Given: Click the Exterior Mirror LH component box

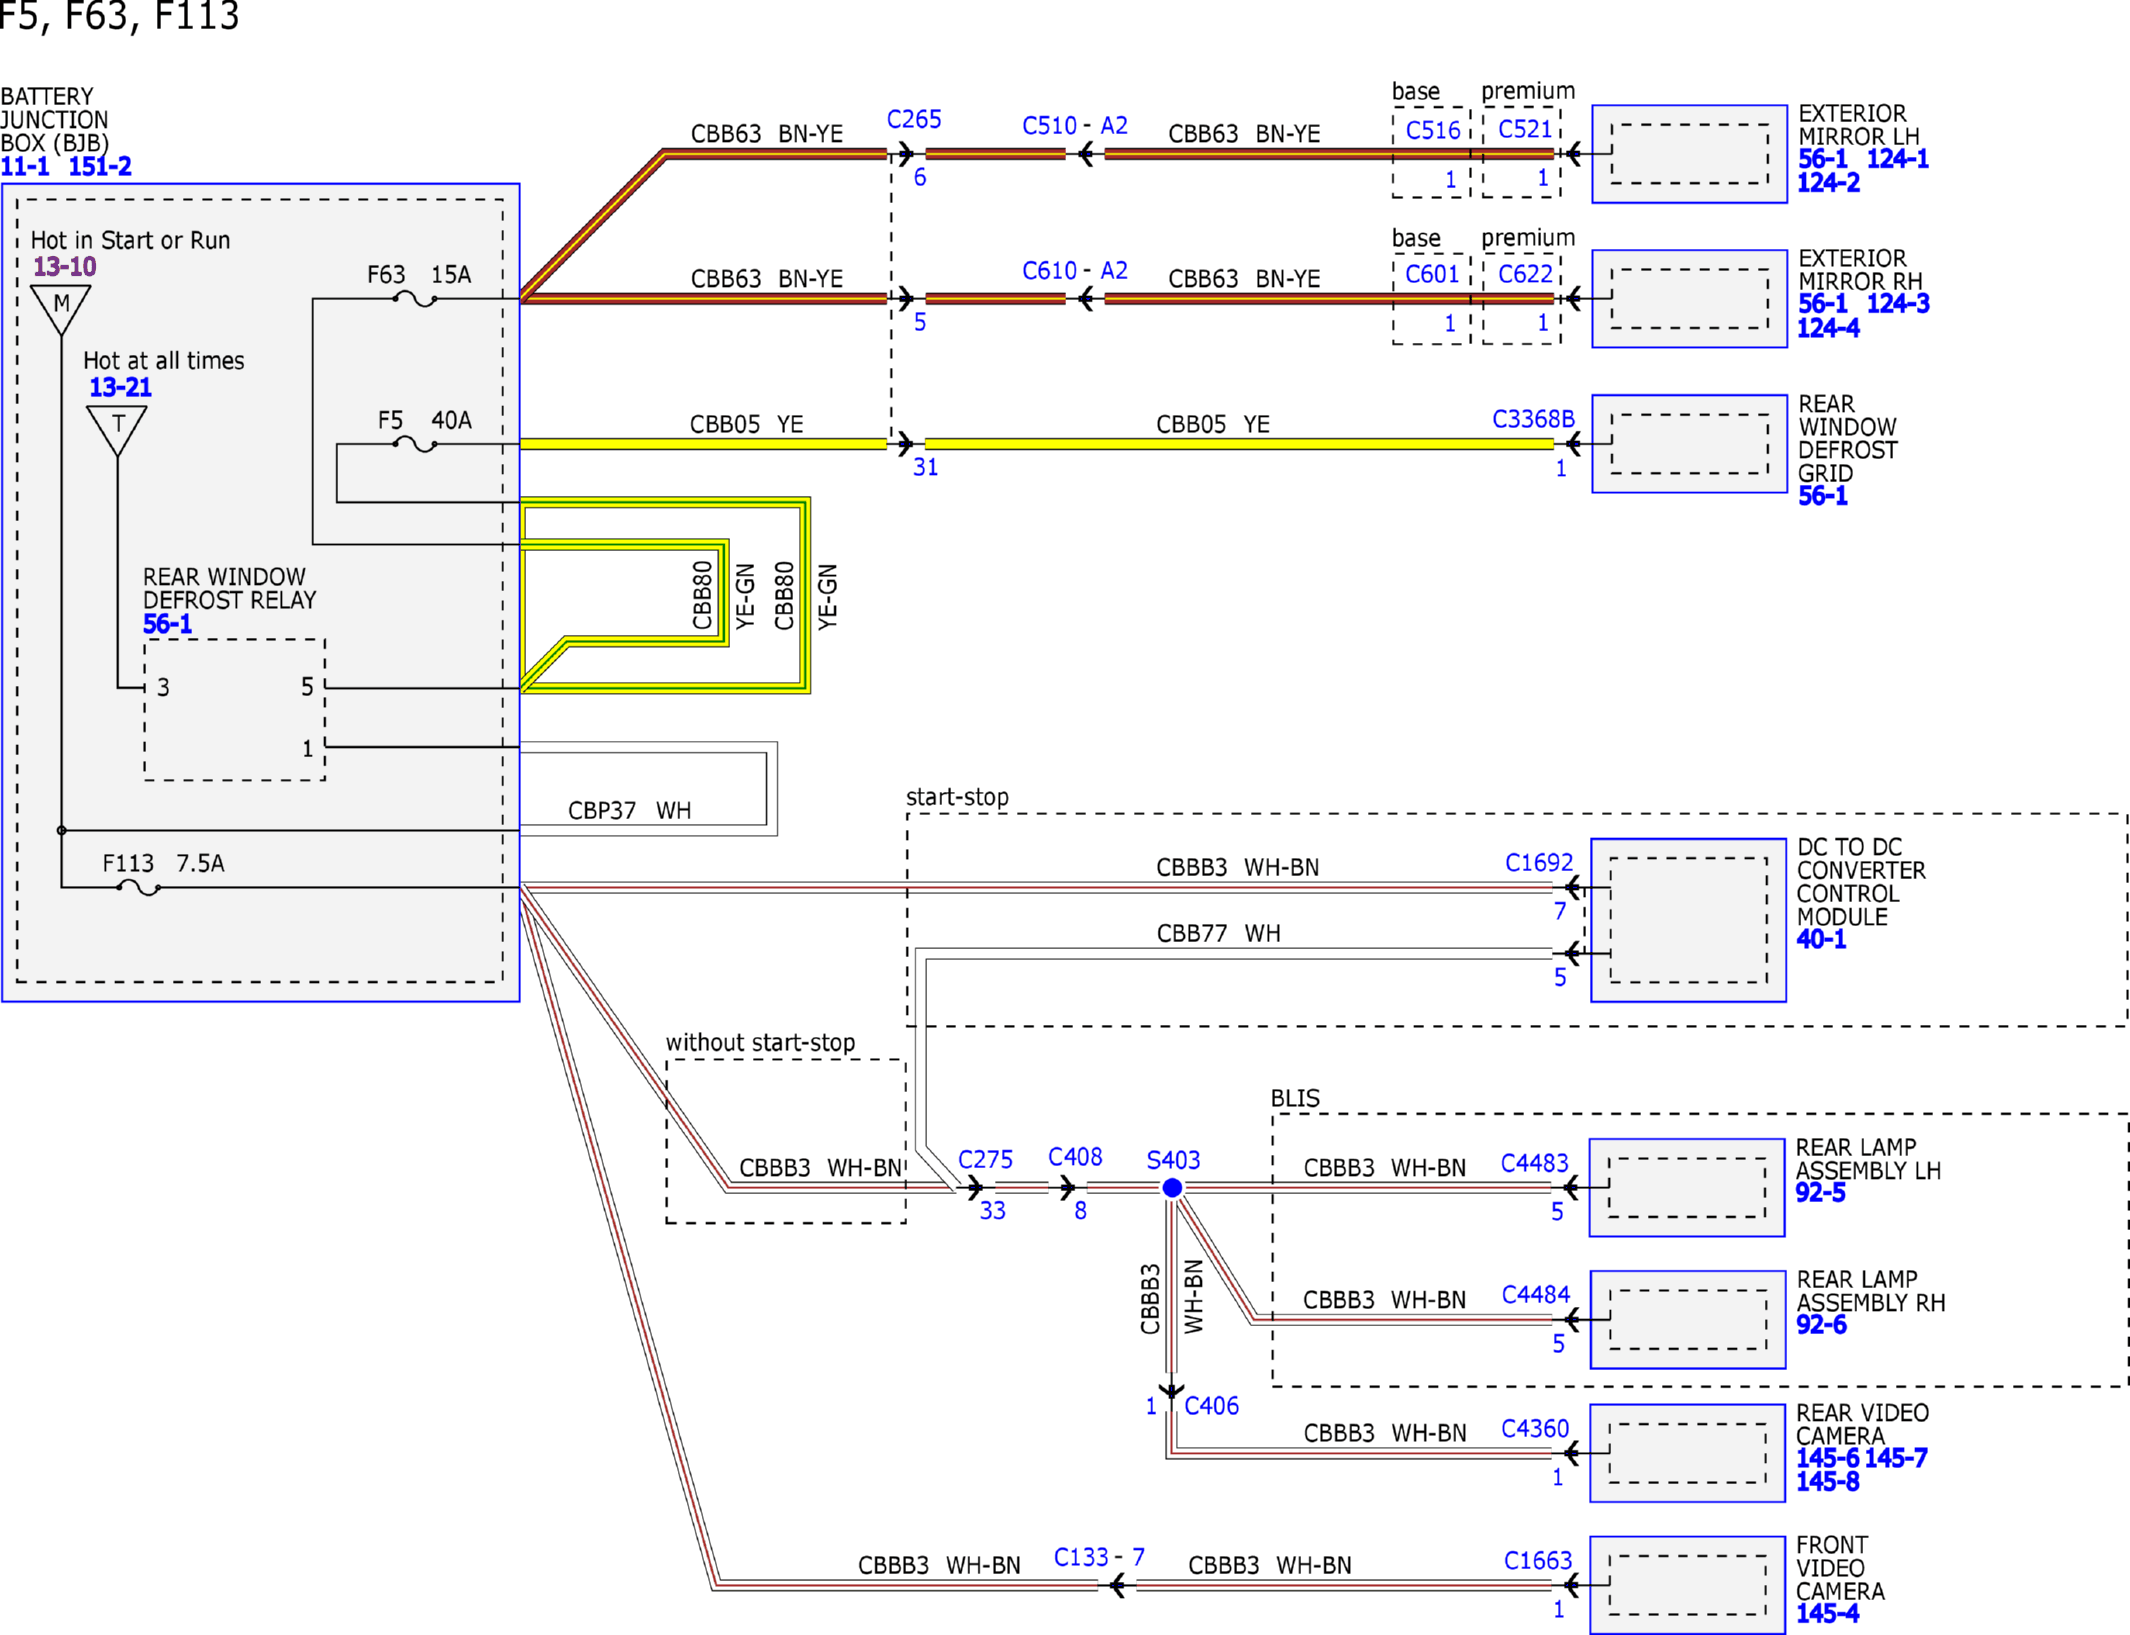Looking at the screenshot, I should click(x=1689, y=154).
